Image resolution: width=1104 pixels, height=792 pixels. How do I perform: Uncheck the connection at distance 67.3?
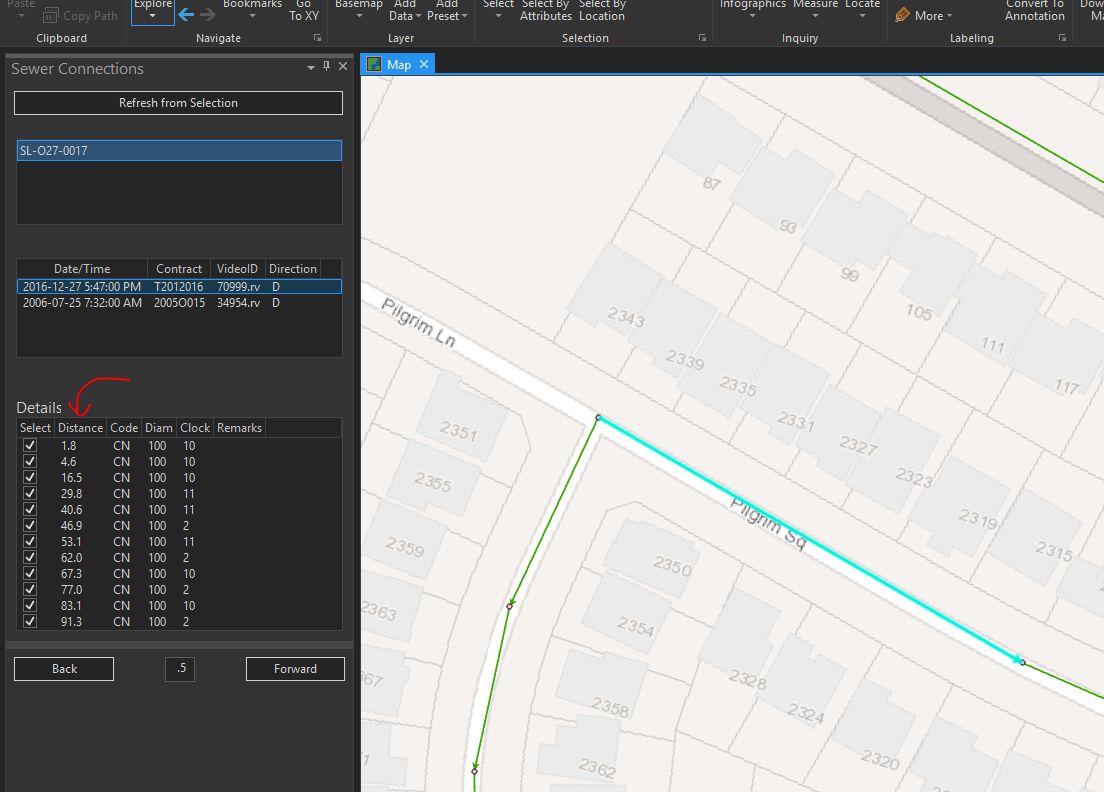(x=30, y=573)
